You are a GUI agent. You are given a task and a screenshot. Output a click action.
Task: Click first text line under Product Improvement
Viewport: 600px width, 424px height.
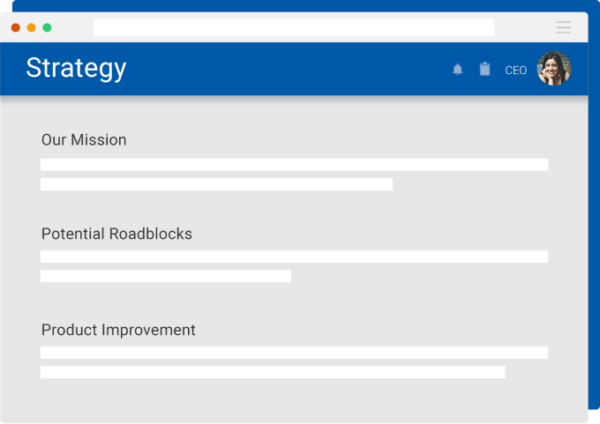pos(294,353)
